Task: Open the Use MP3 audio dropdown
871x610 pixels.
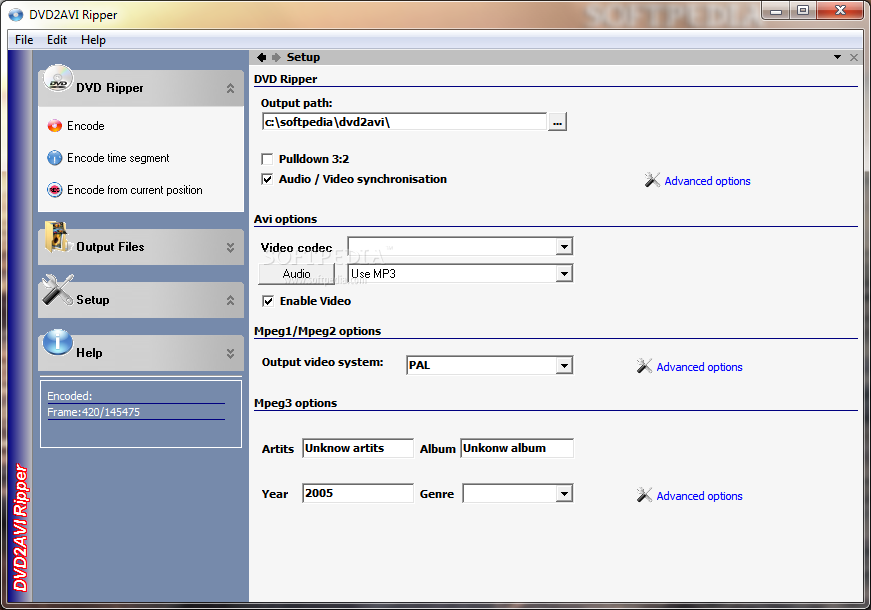Action: pos(564,273)
